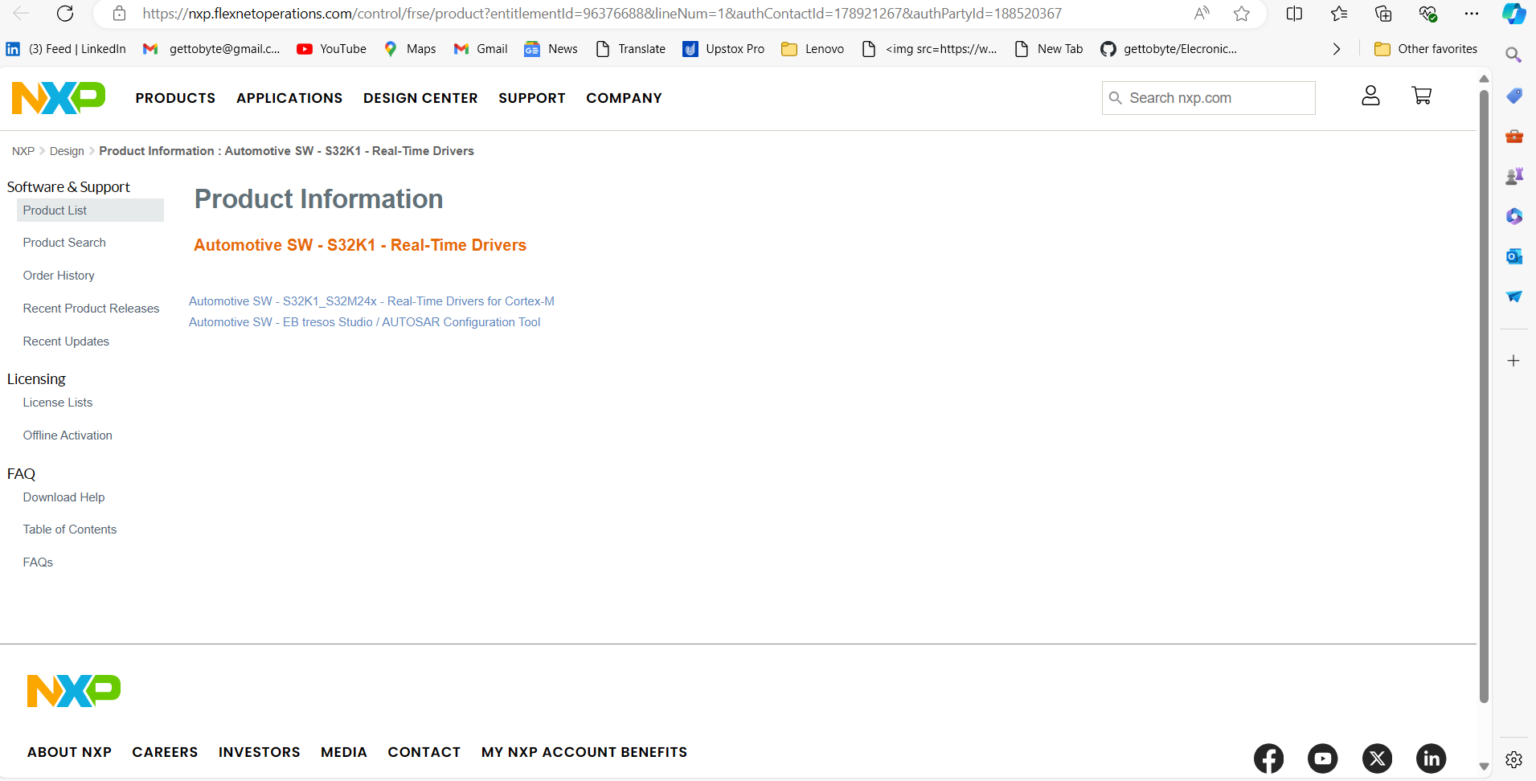The image size is (1536, 781).
Task: Open the PRODUCTS menu
Action: [x=175, y=98]
